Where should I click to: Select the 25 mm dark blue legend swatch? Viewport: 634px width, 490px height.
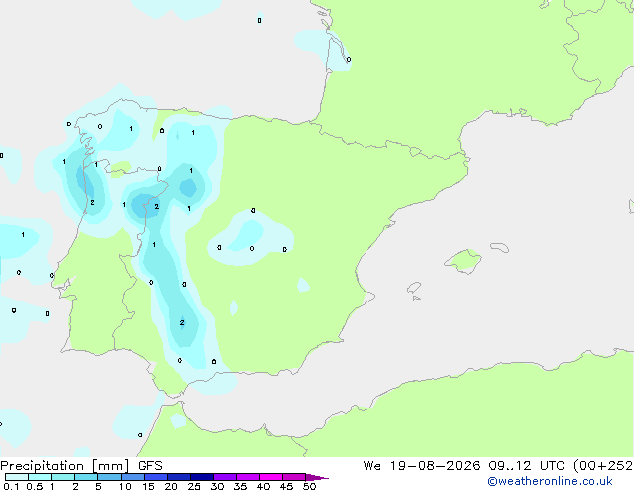pyautogui.click(x=201, y=477)
